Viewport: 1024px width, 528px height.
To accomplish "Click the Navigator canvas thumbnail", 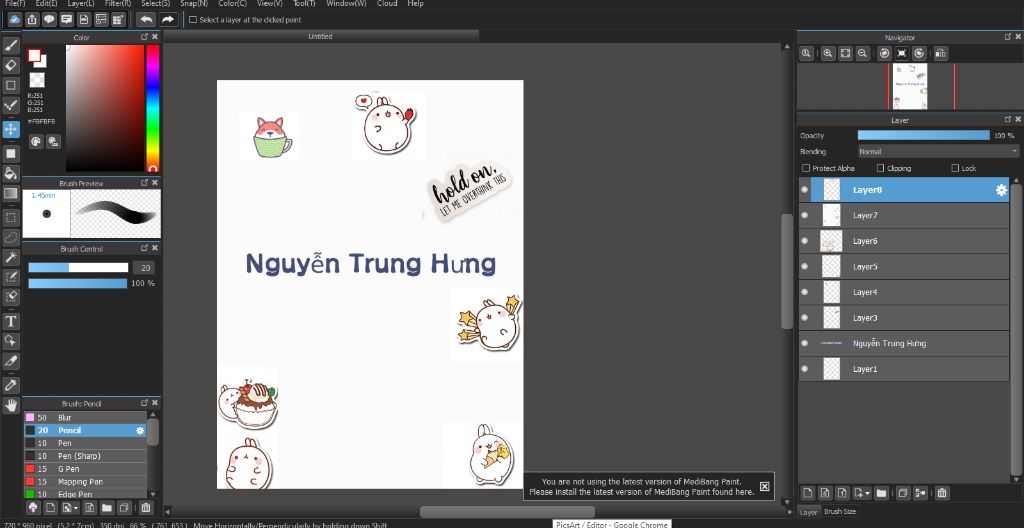I will pyautogui.click(x=910, y=86).
